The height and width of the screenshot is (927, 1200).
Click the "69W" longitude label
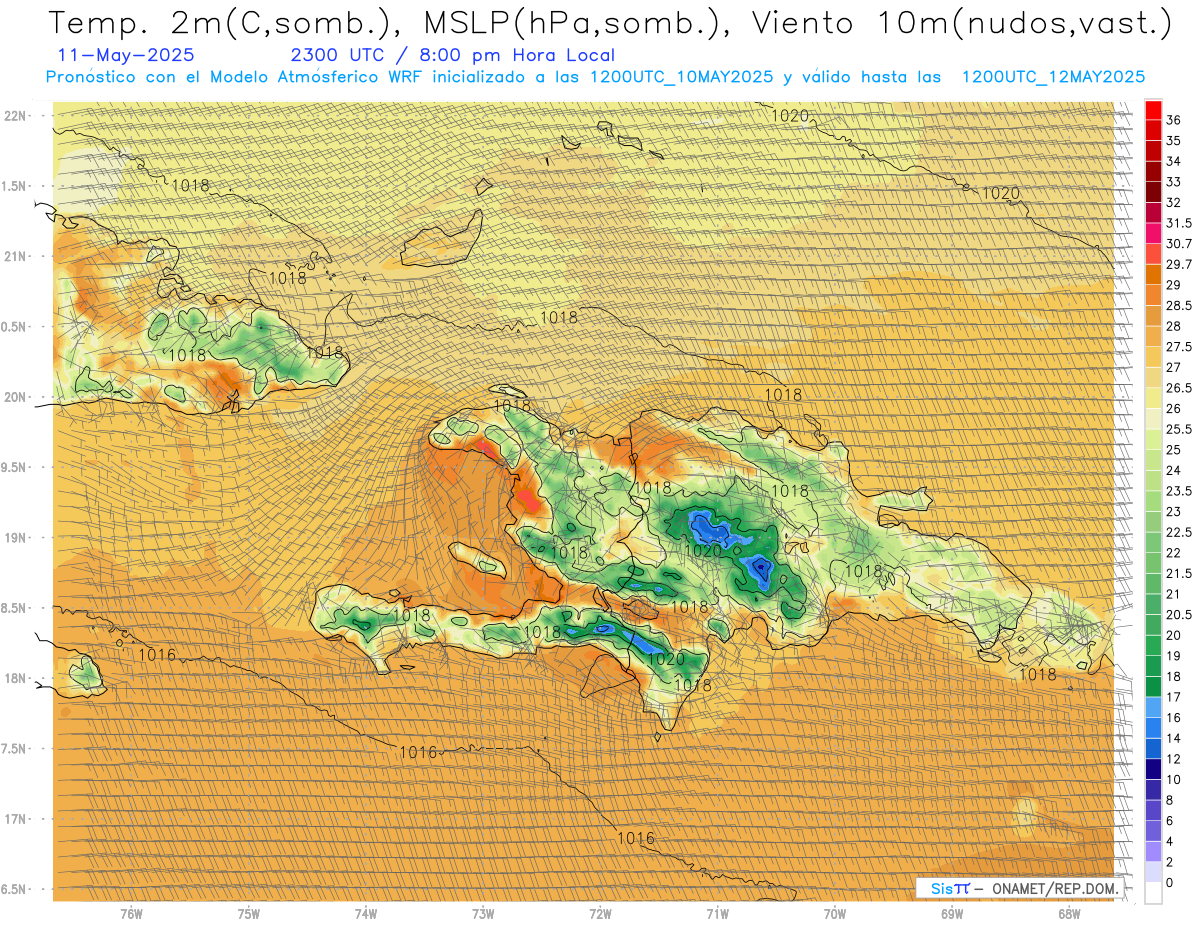[x=952, y=913]
